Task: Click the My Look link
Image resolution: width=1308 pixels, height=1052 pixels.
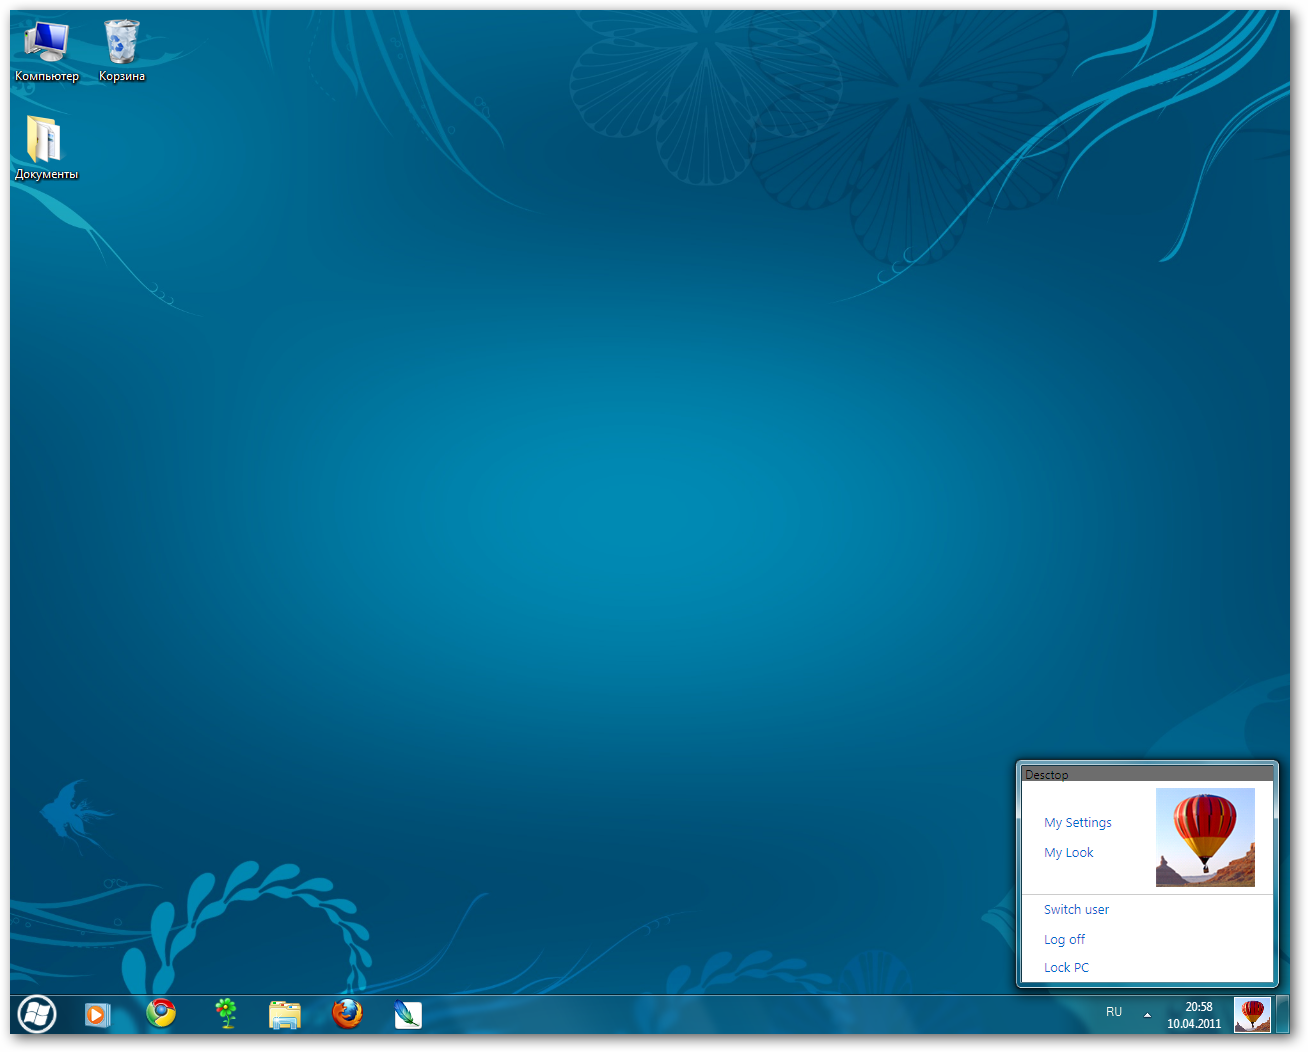Action: click(1068, 853)
